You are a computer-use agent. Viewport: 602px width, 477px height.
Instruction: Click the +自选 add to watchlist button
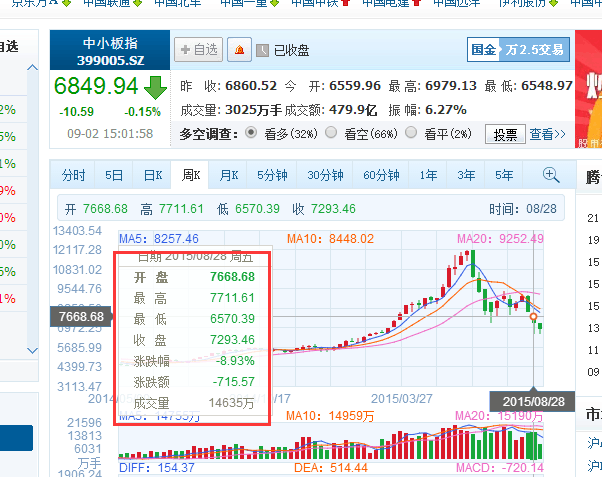(x=198, y=50)
